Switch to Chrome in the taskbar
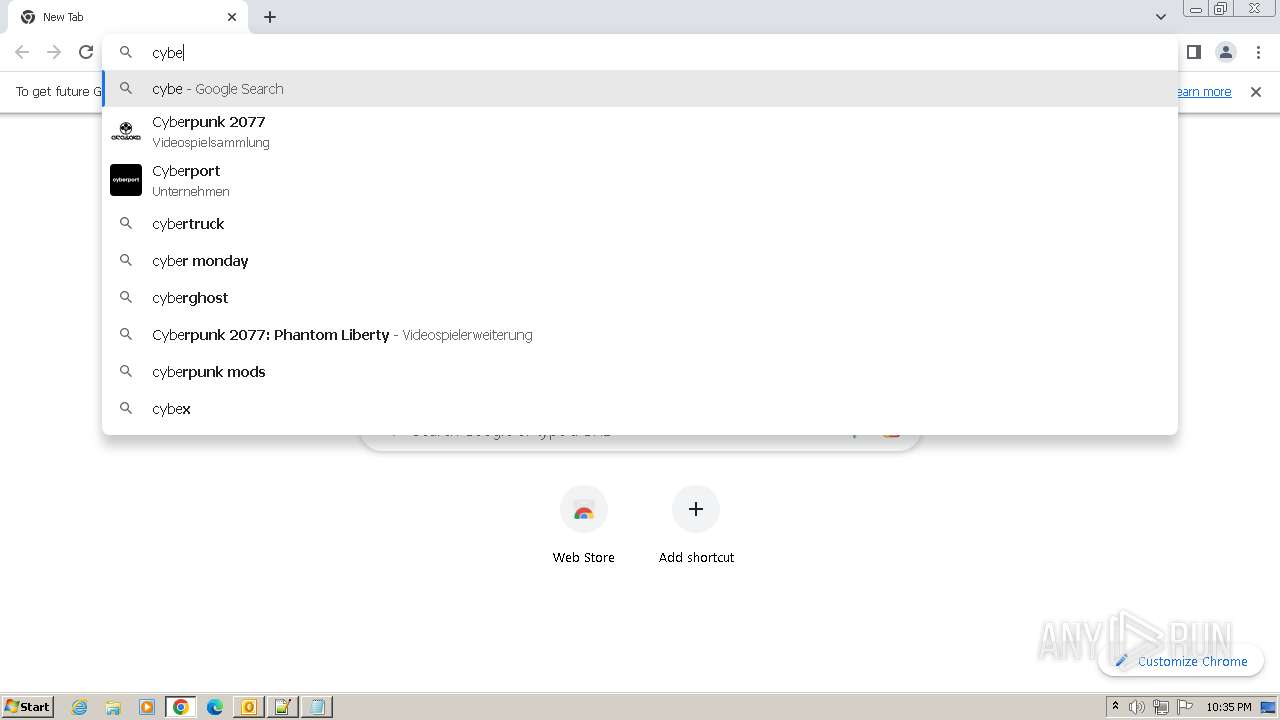The image size is (1280, 720). coord(181,707)
